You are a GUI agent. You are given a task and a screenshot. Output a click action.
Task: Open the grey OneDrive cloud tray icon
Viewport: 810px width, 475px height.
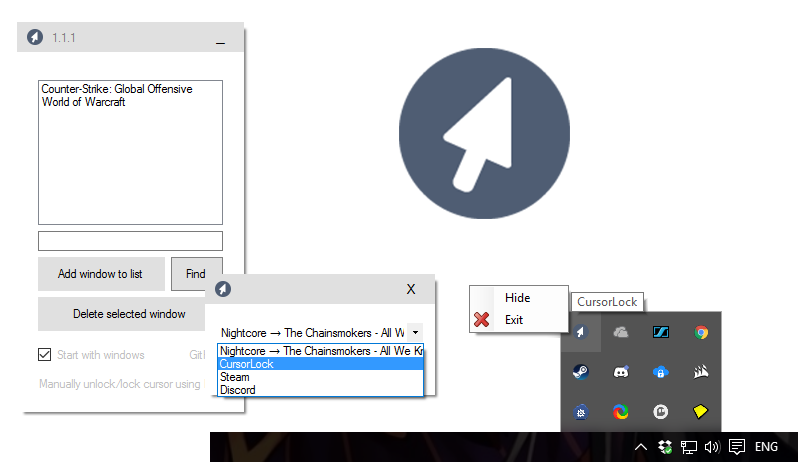tap(620, 332)
